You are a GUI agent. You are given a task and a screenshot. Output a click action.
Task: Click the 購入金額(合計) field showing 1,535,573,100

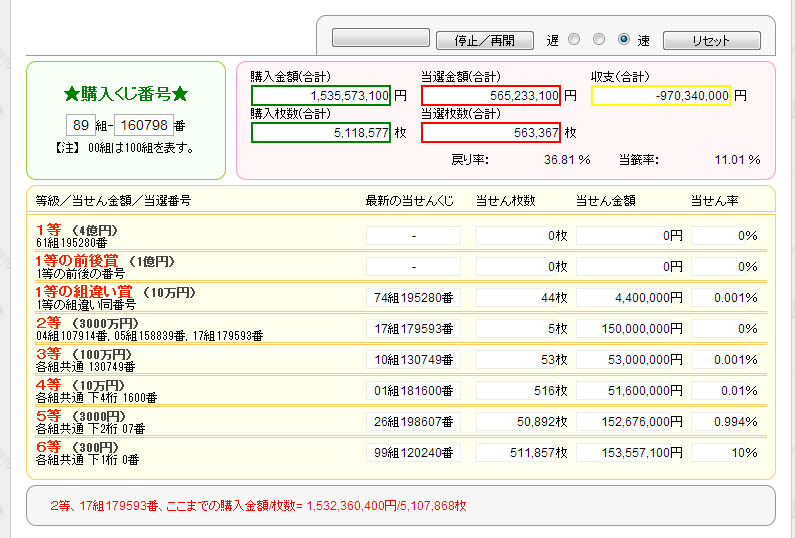(x=321, y=95)
